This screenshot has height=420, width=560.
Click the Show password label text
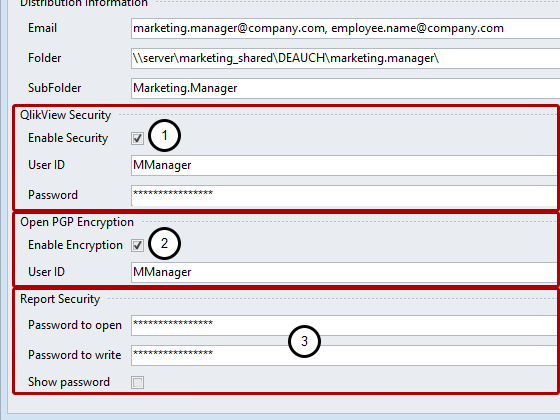[x=69, y=382]
